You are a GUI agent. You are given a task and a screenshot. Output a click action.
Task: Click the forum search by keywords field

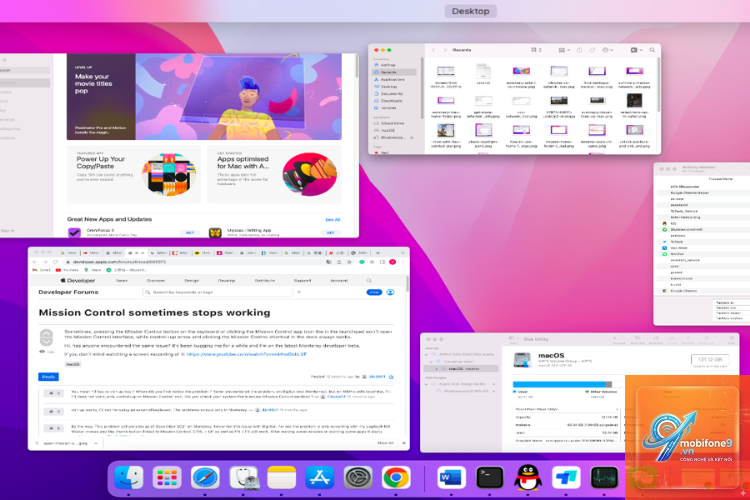point(218,292)
